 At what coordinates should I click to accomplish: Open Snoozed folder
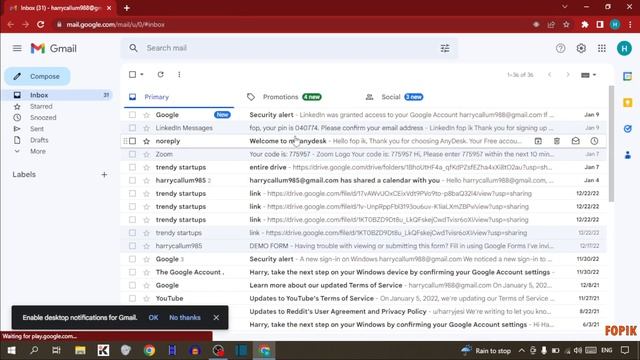point(43,118)
